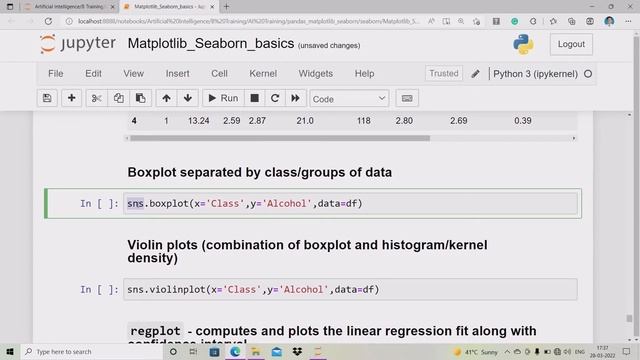The width and height of the screenshot is (640, 360).
Task: Open the Kernel menu
Action: pos(263,73)
